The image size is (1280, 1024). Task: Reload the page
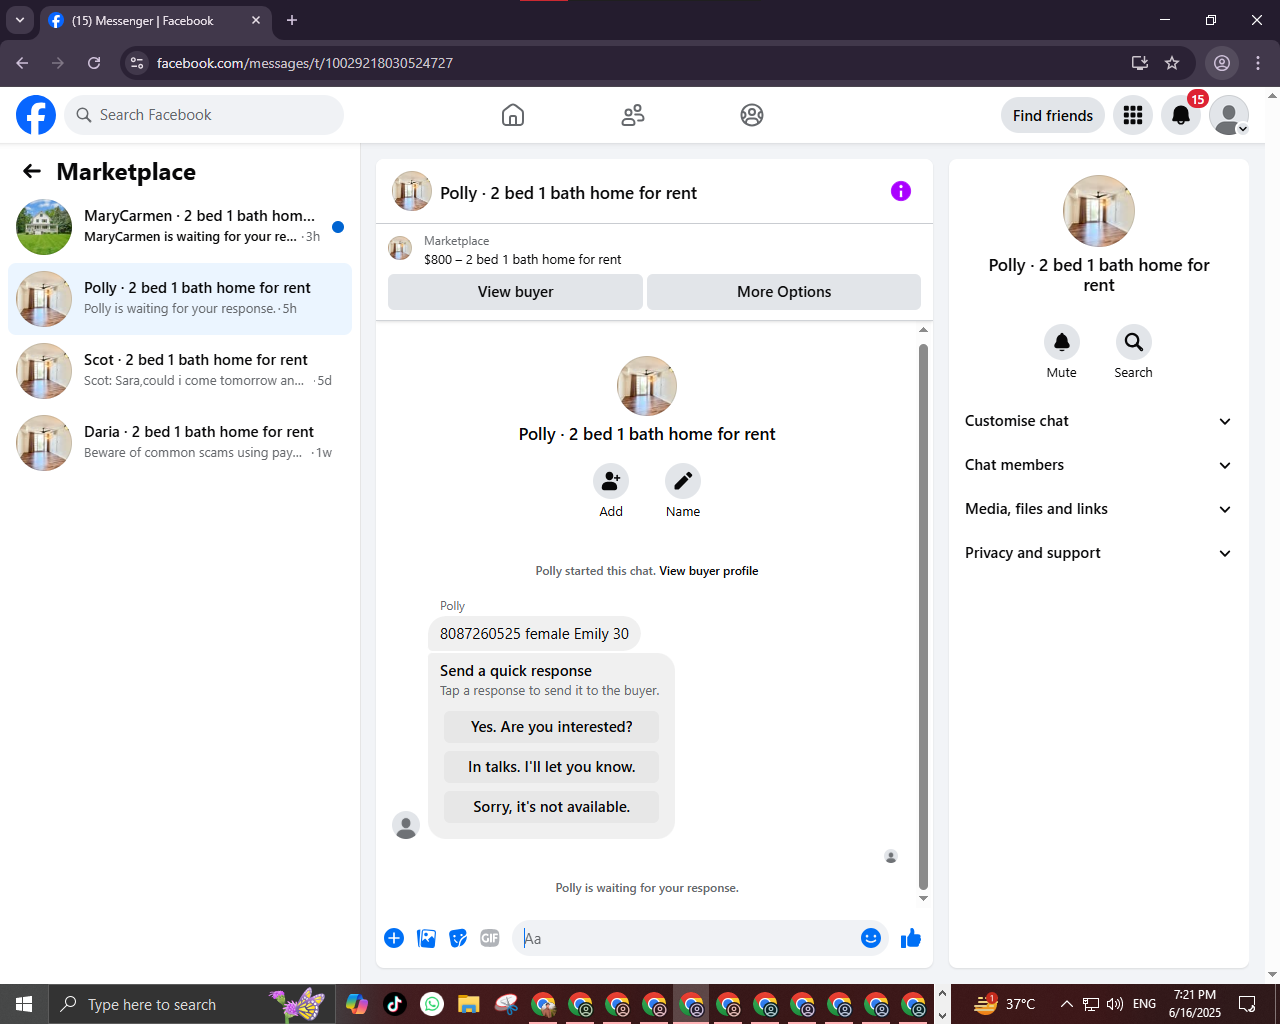point(94,63)
